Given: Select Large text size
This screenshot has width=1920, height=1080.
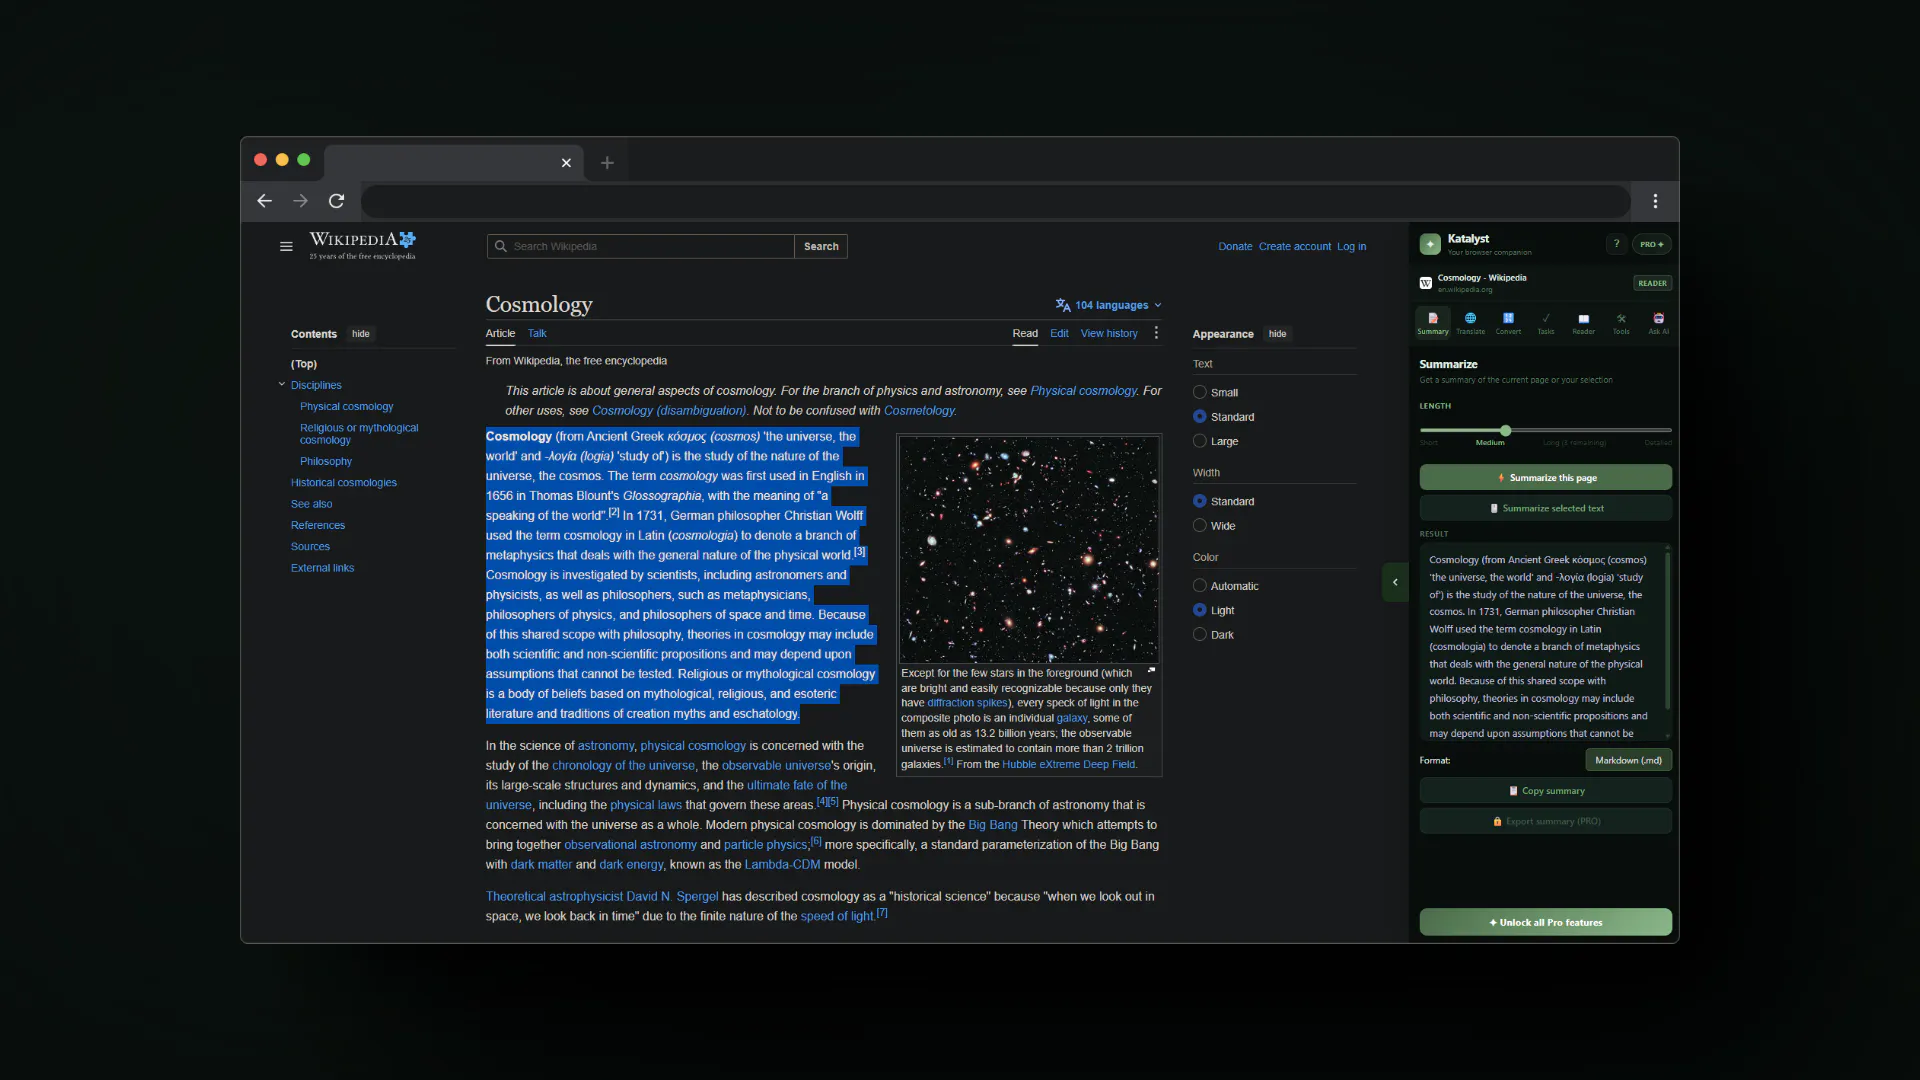Looking at the screenshot, I should click(x=1199, y=441).
